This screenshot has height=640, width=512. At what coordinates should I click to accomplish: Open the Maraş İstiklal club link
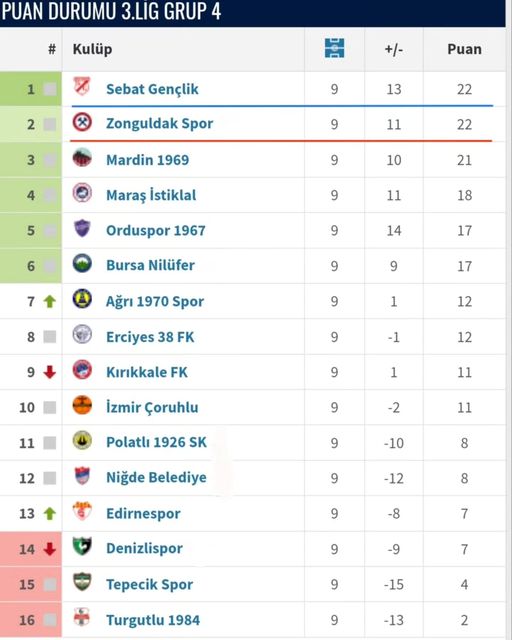tap(151, 196)
